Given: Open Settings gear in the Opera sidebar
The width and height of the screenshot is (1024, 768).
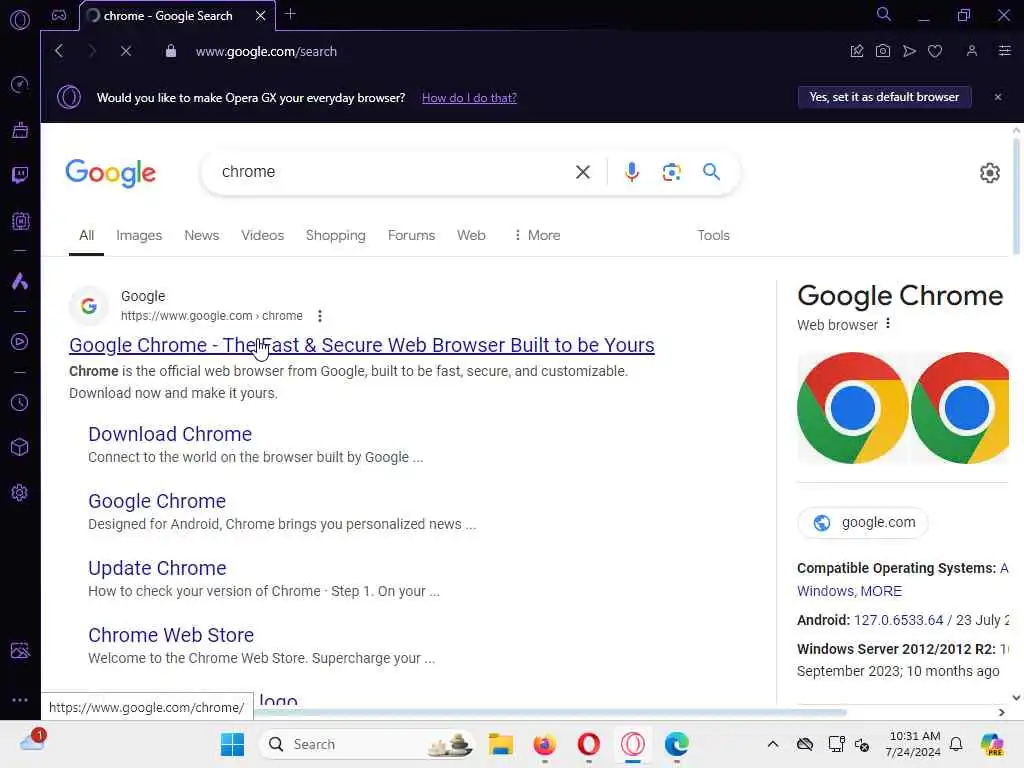Looking at the screenshot, I should 20,492.
